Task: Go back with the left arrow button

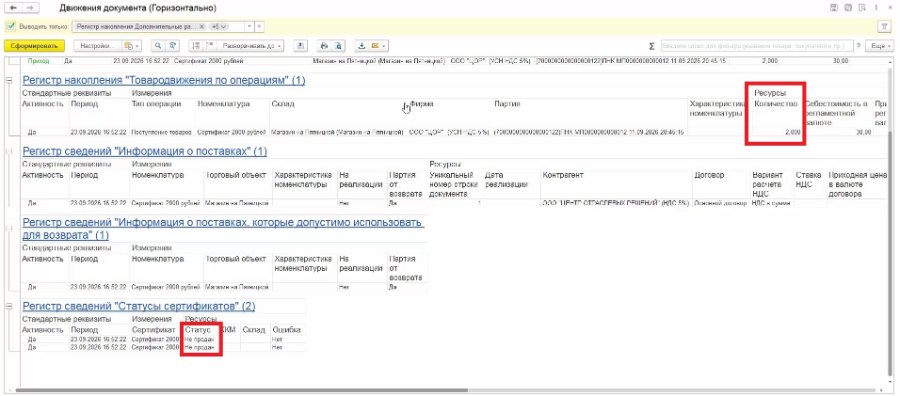Action: tap(14, 8)
